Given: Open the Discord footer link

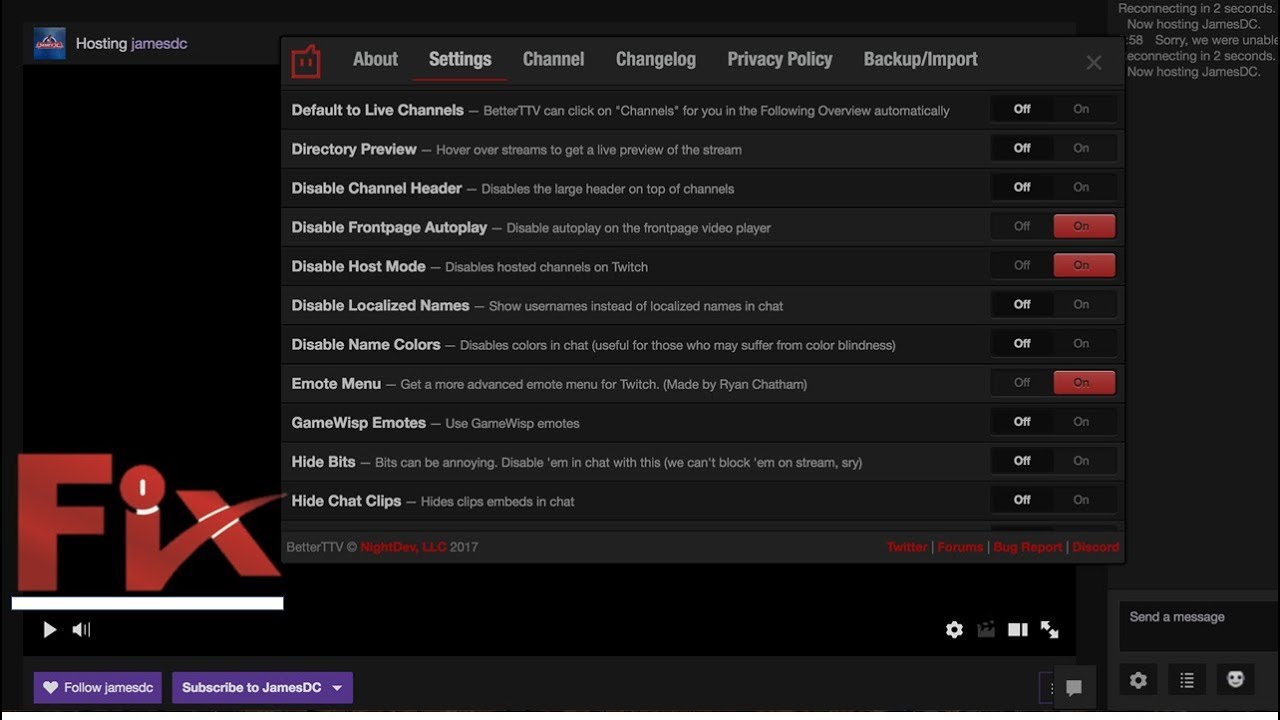Looking at the screenshot, I should click(1096, 547).
